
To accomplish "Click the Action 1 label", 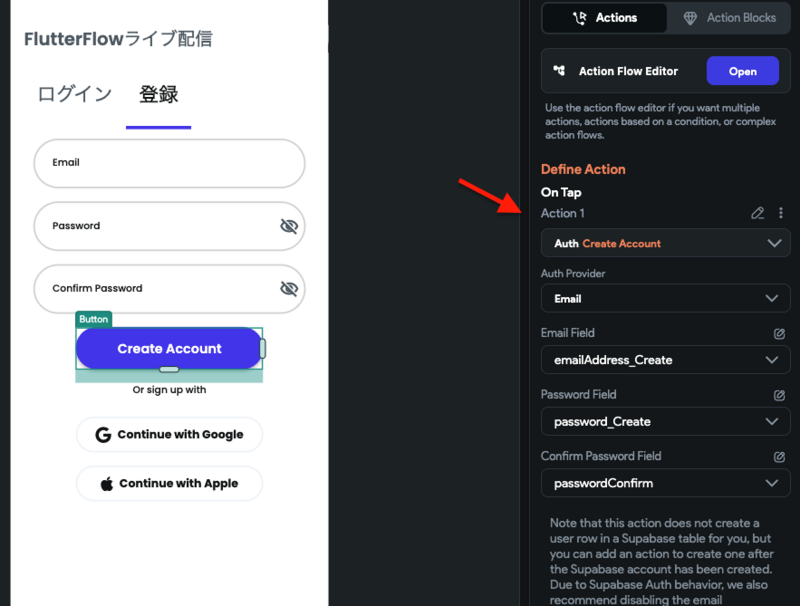I will pyautogui.click(x=563, y=213).
